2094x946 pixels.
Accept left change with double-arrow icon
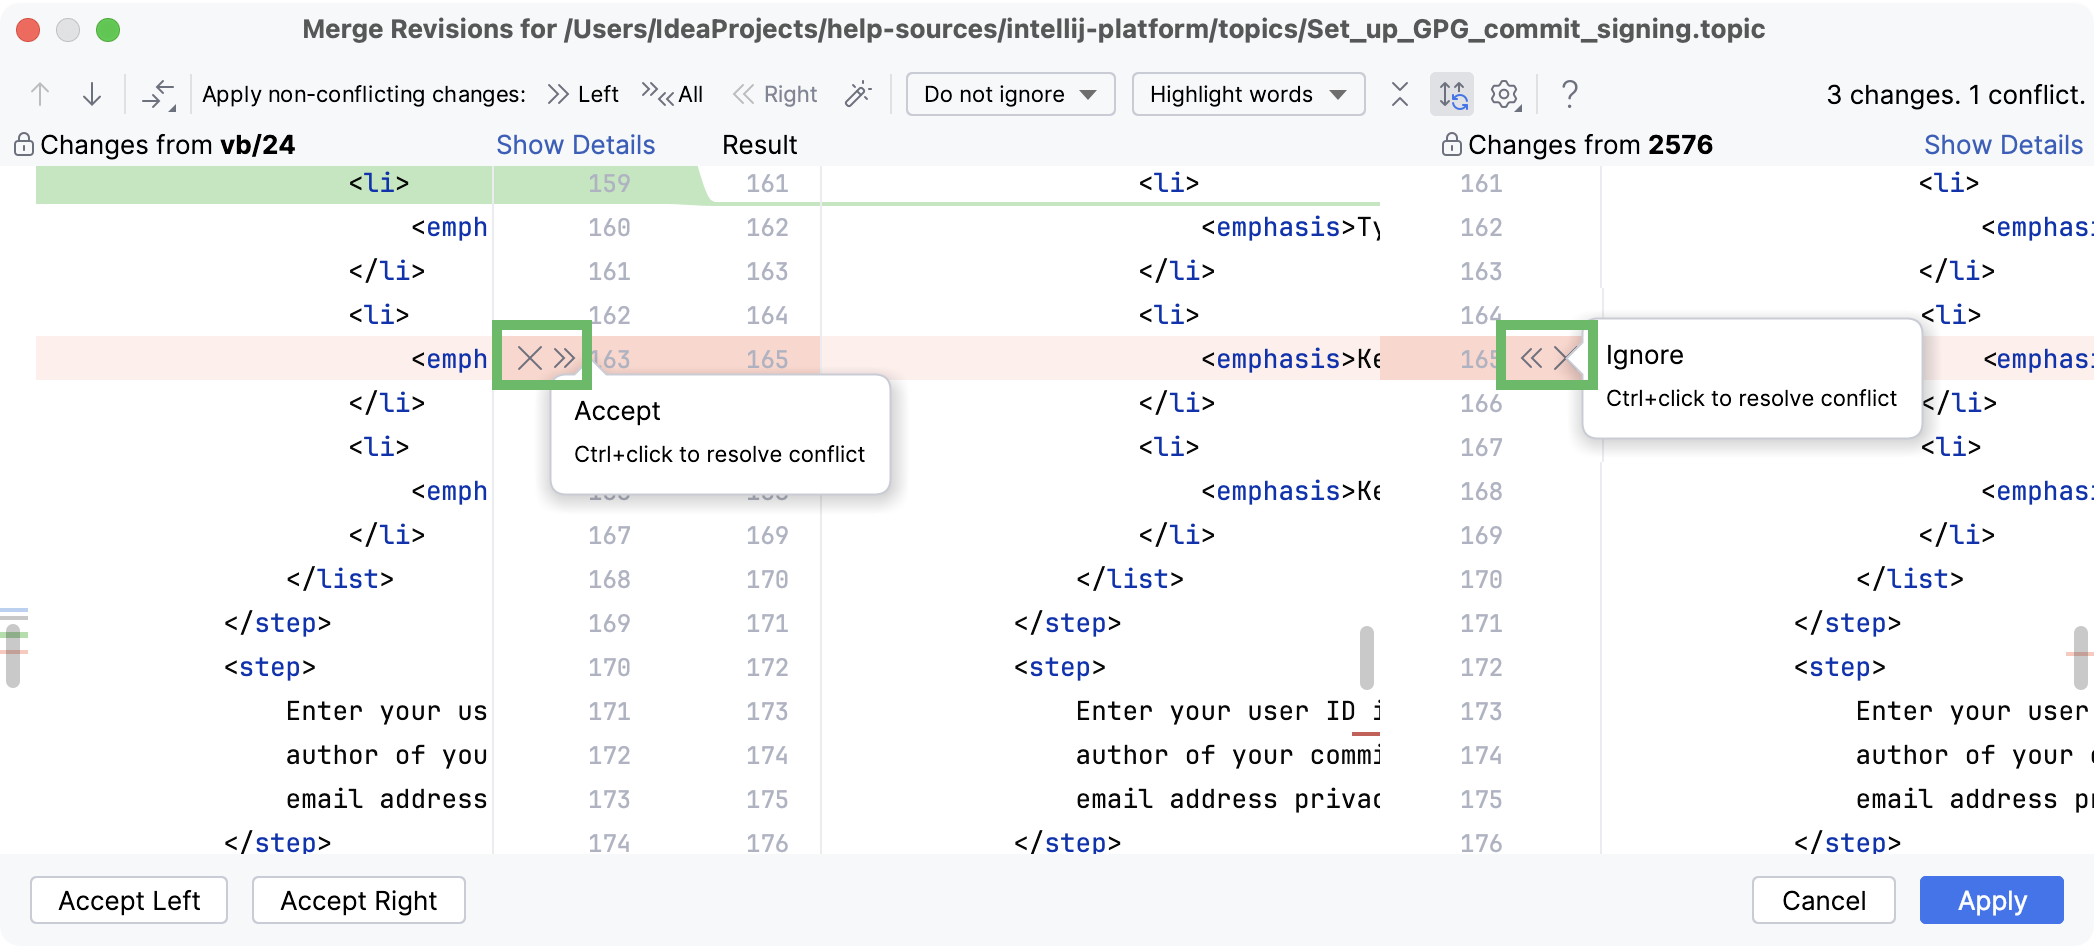[565, 358]
